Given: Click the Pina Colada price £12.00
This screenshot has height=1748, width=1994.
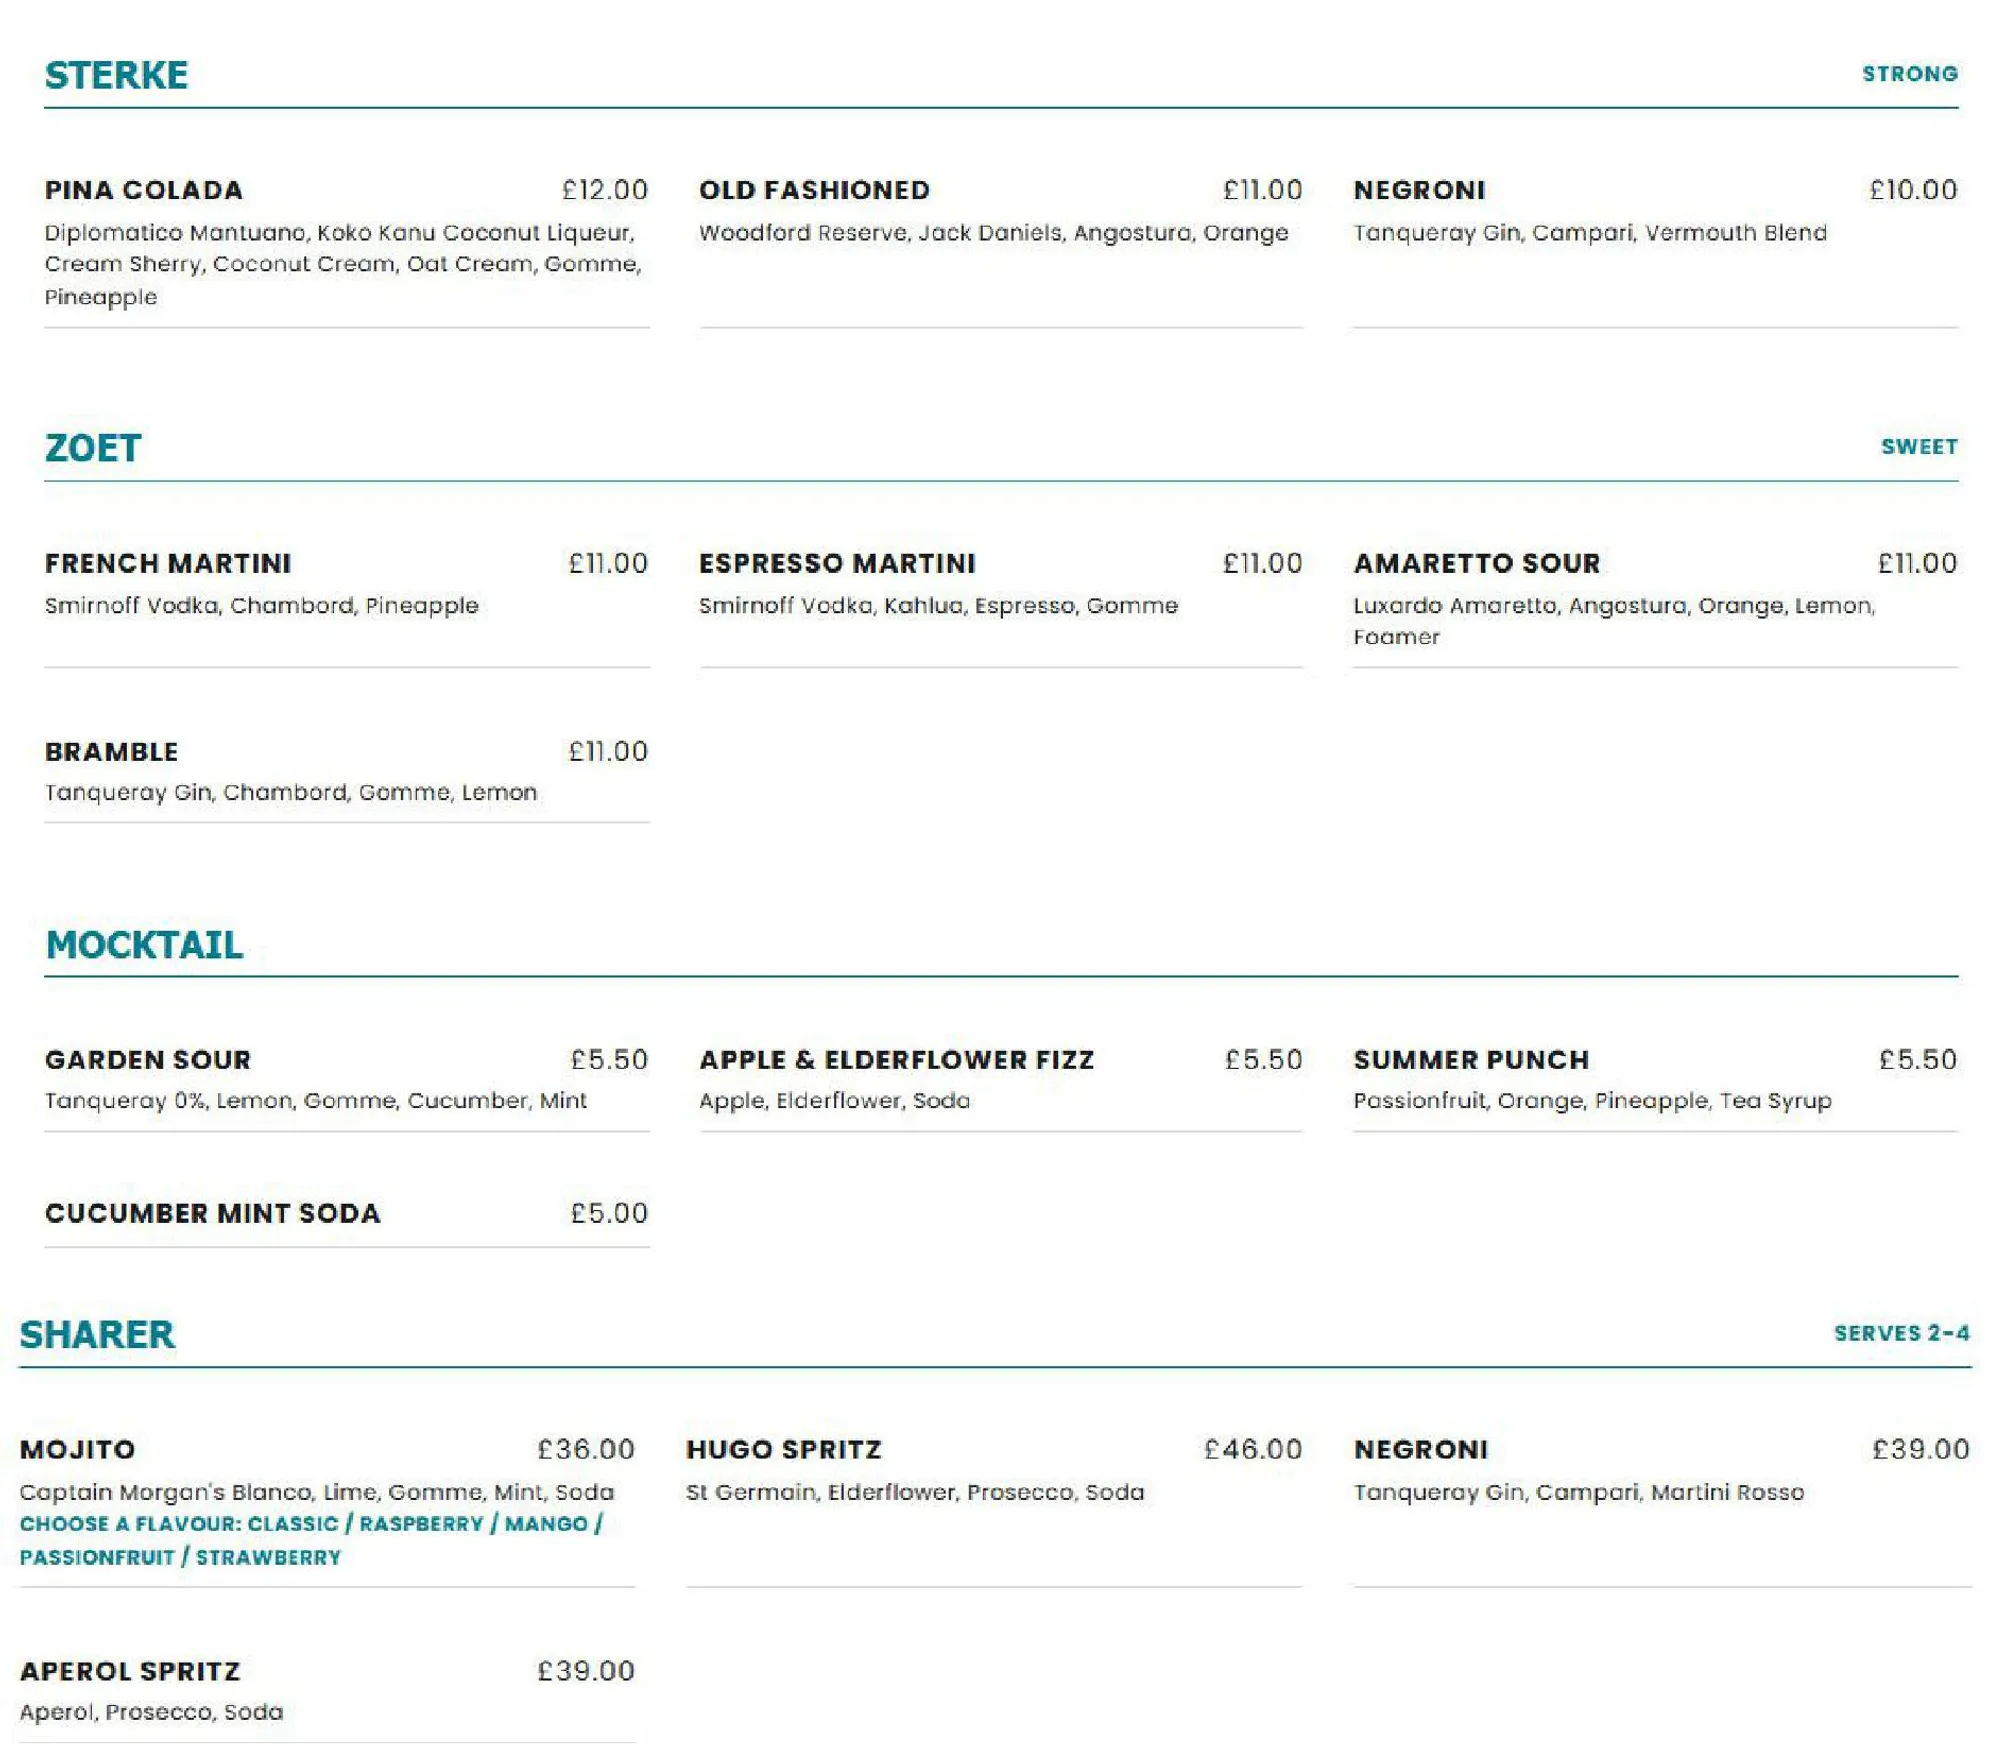Looking at the screenshot, I should tap(604, 190).
